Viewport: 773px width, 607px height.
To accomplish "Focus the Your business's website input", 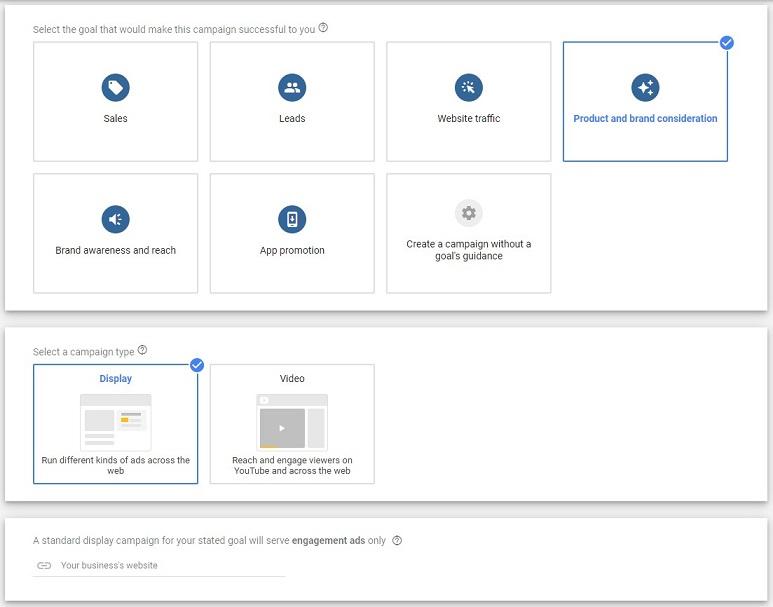I will [x=159, y=565].
